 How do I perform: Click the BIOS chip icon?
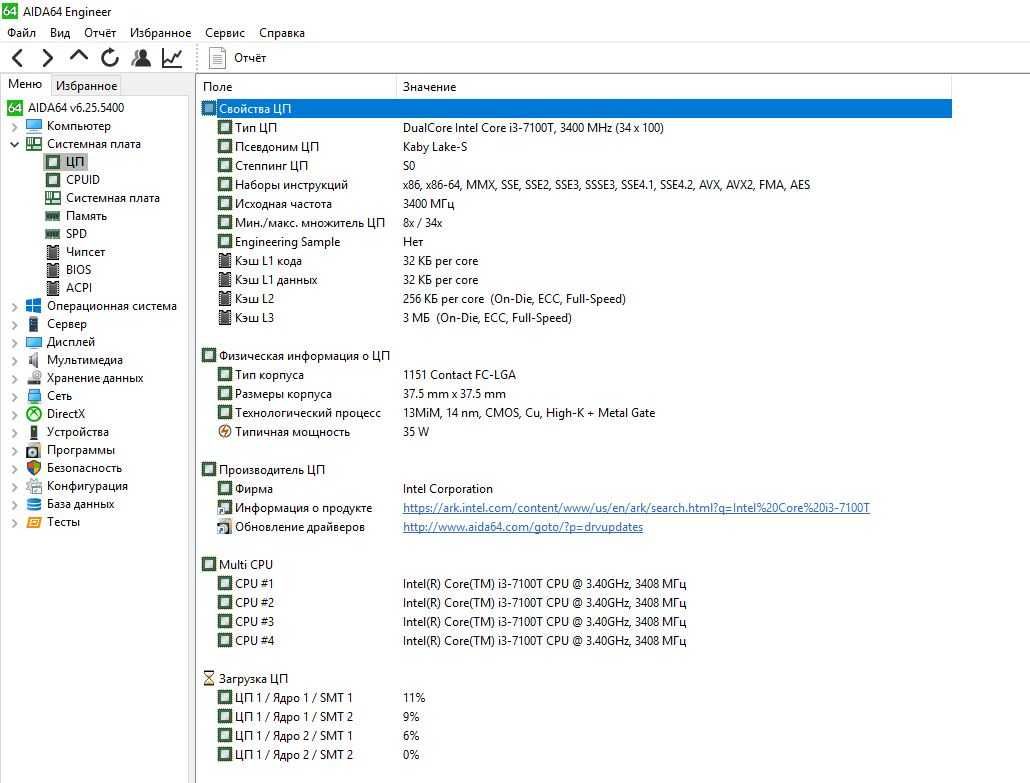(53, 269)
